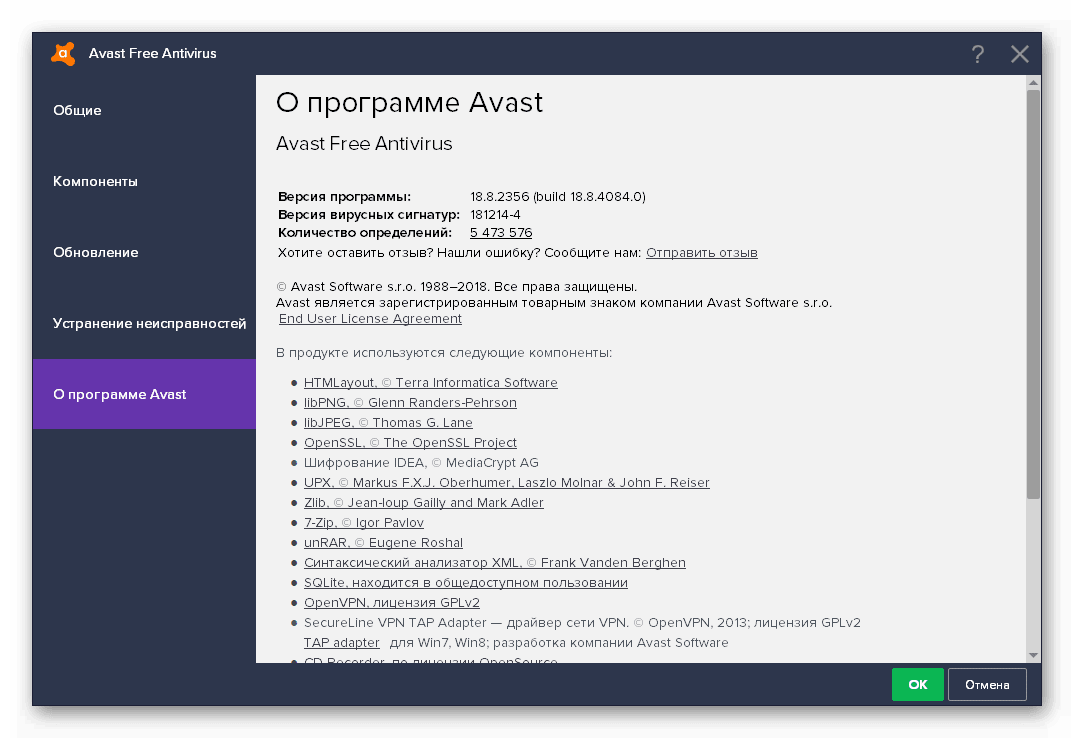Viewport: 1074px width, 738px height.
Task: Open help via the question mark icon
Action: point(977,54)
